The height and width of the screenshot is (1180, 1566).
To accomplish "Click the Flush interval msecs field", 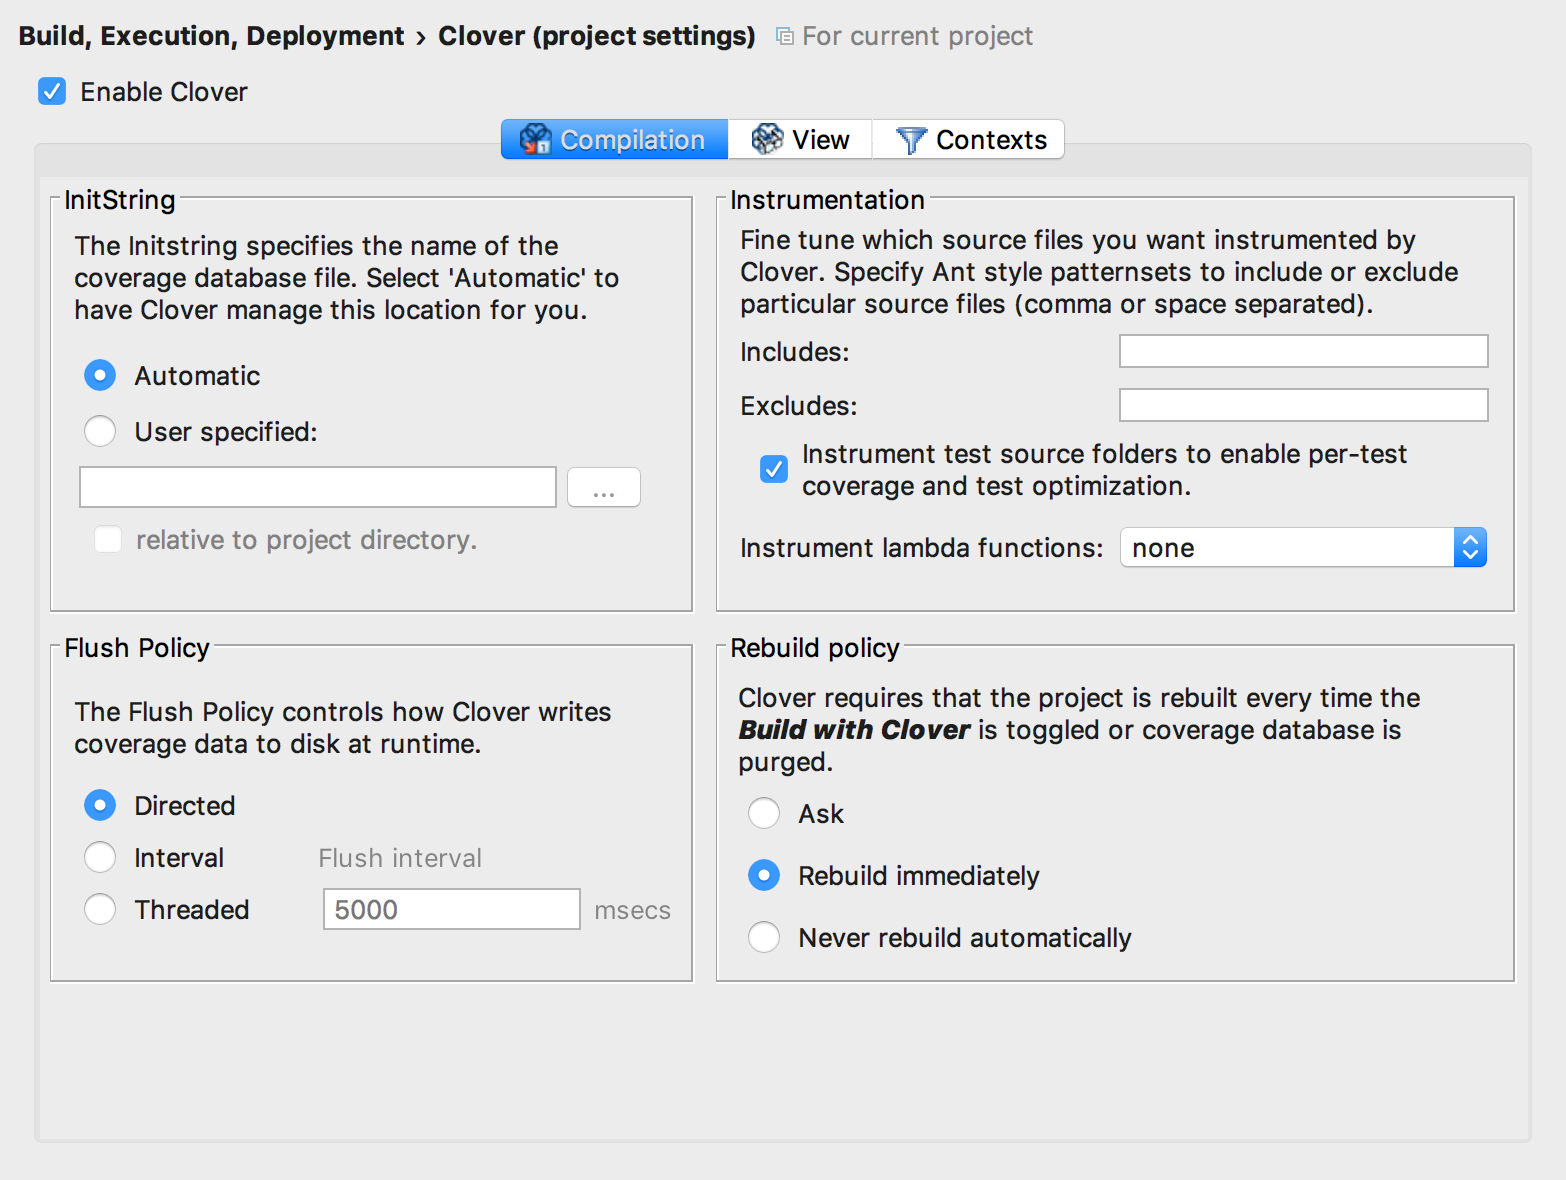I will click(451, 910).
